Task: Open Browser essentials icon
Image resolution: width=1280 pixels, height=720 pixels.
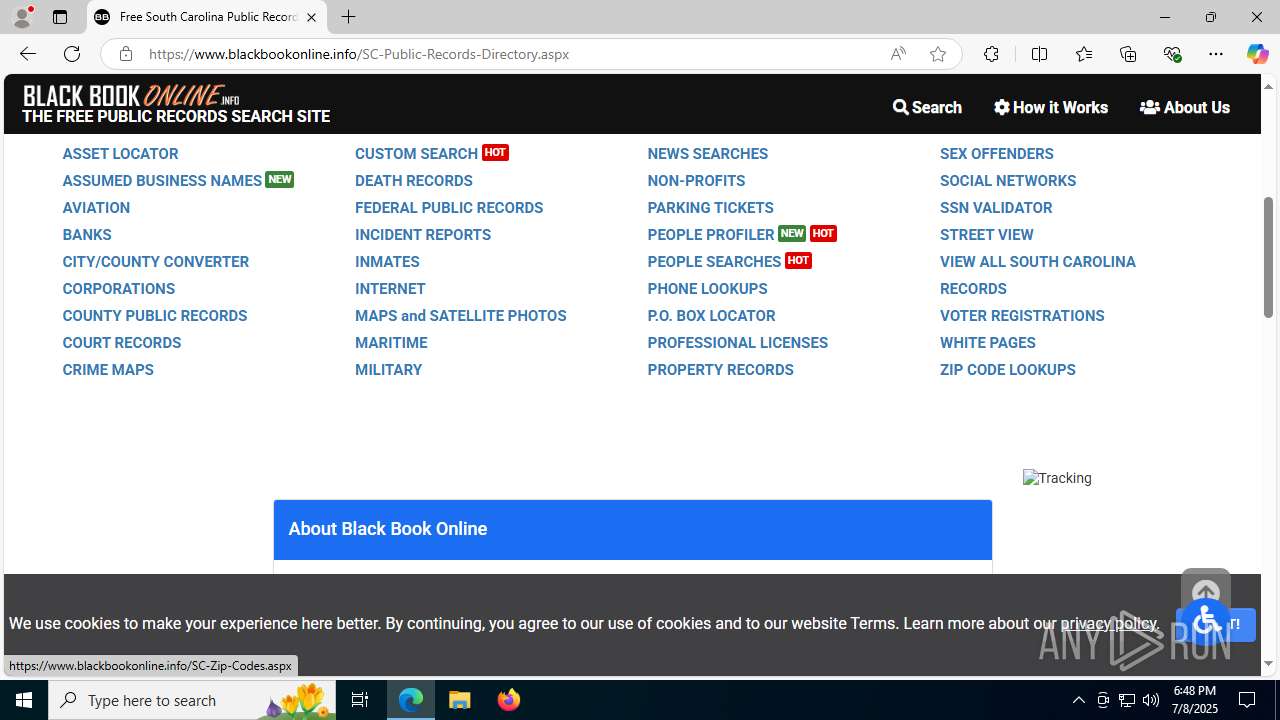Action: coord(1172,54)
